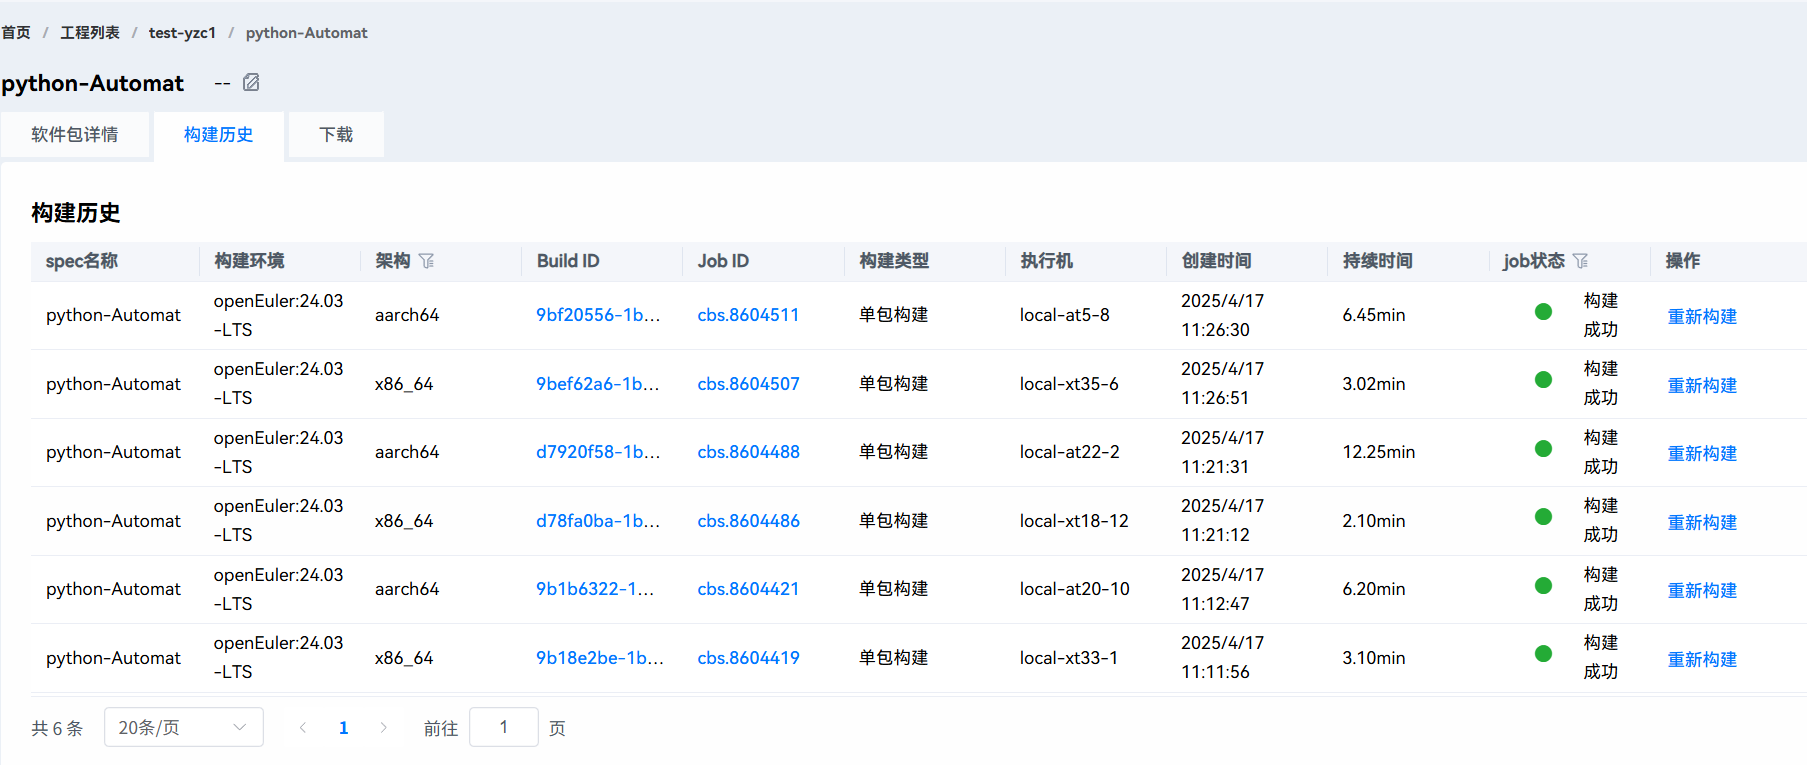Expand the 20条/页 page size dropdown
Viewport: 1807px width, 765px height.
[x=183, y=728]
